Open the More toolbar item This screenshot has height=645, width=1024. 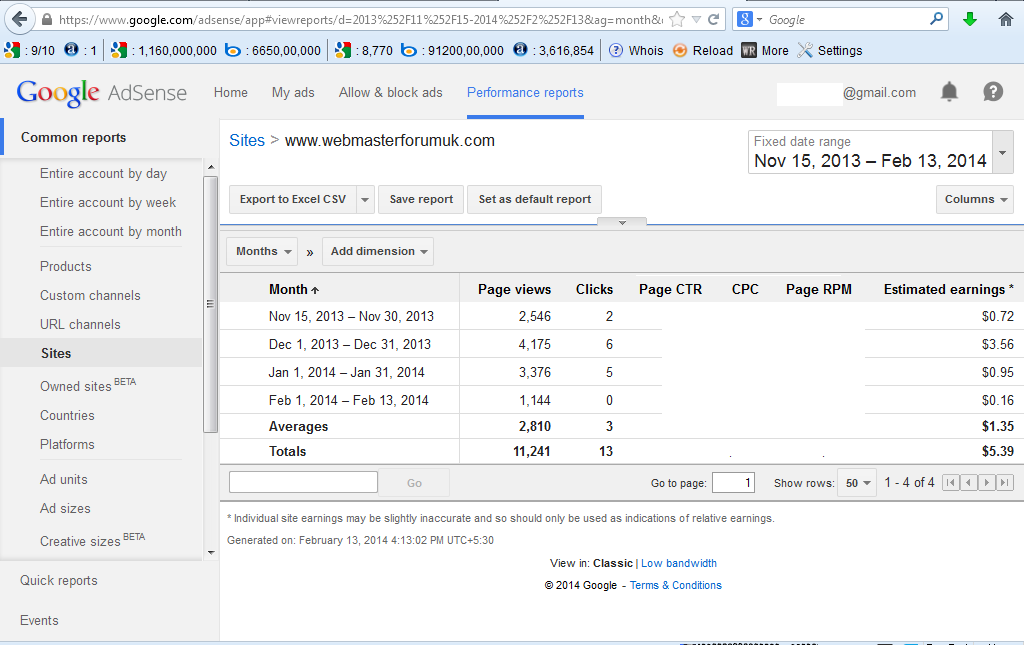click(x=765, y=50)
